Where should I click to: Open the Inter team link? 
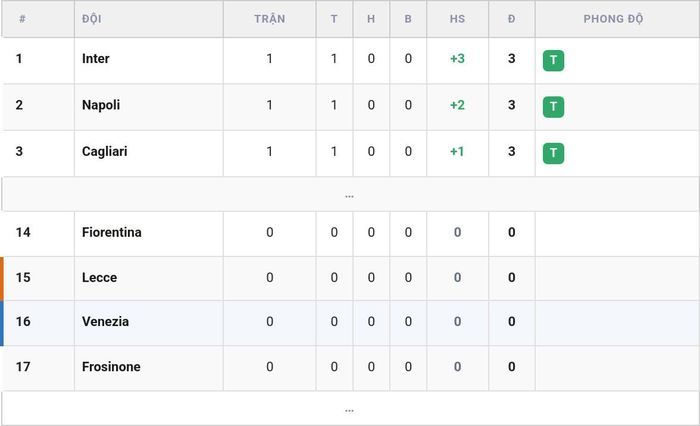(x=96, y=58)
